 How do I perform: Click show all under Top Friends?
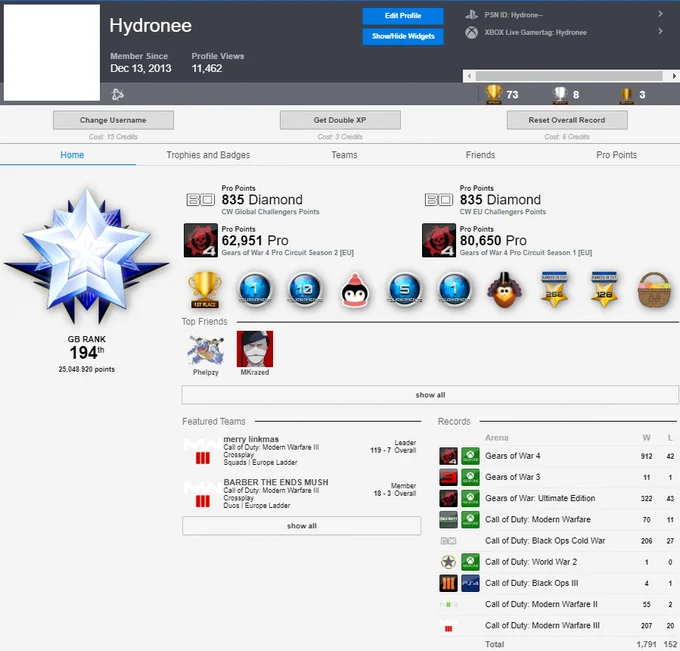(x=430, y=395)
